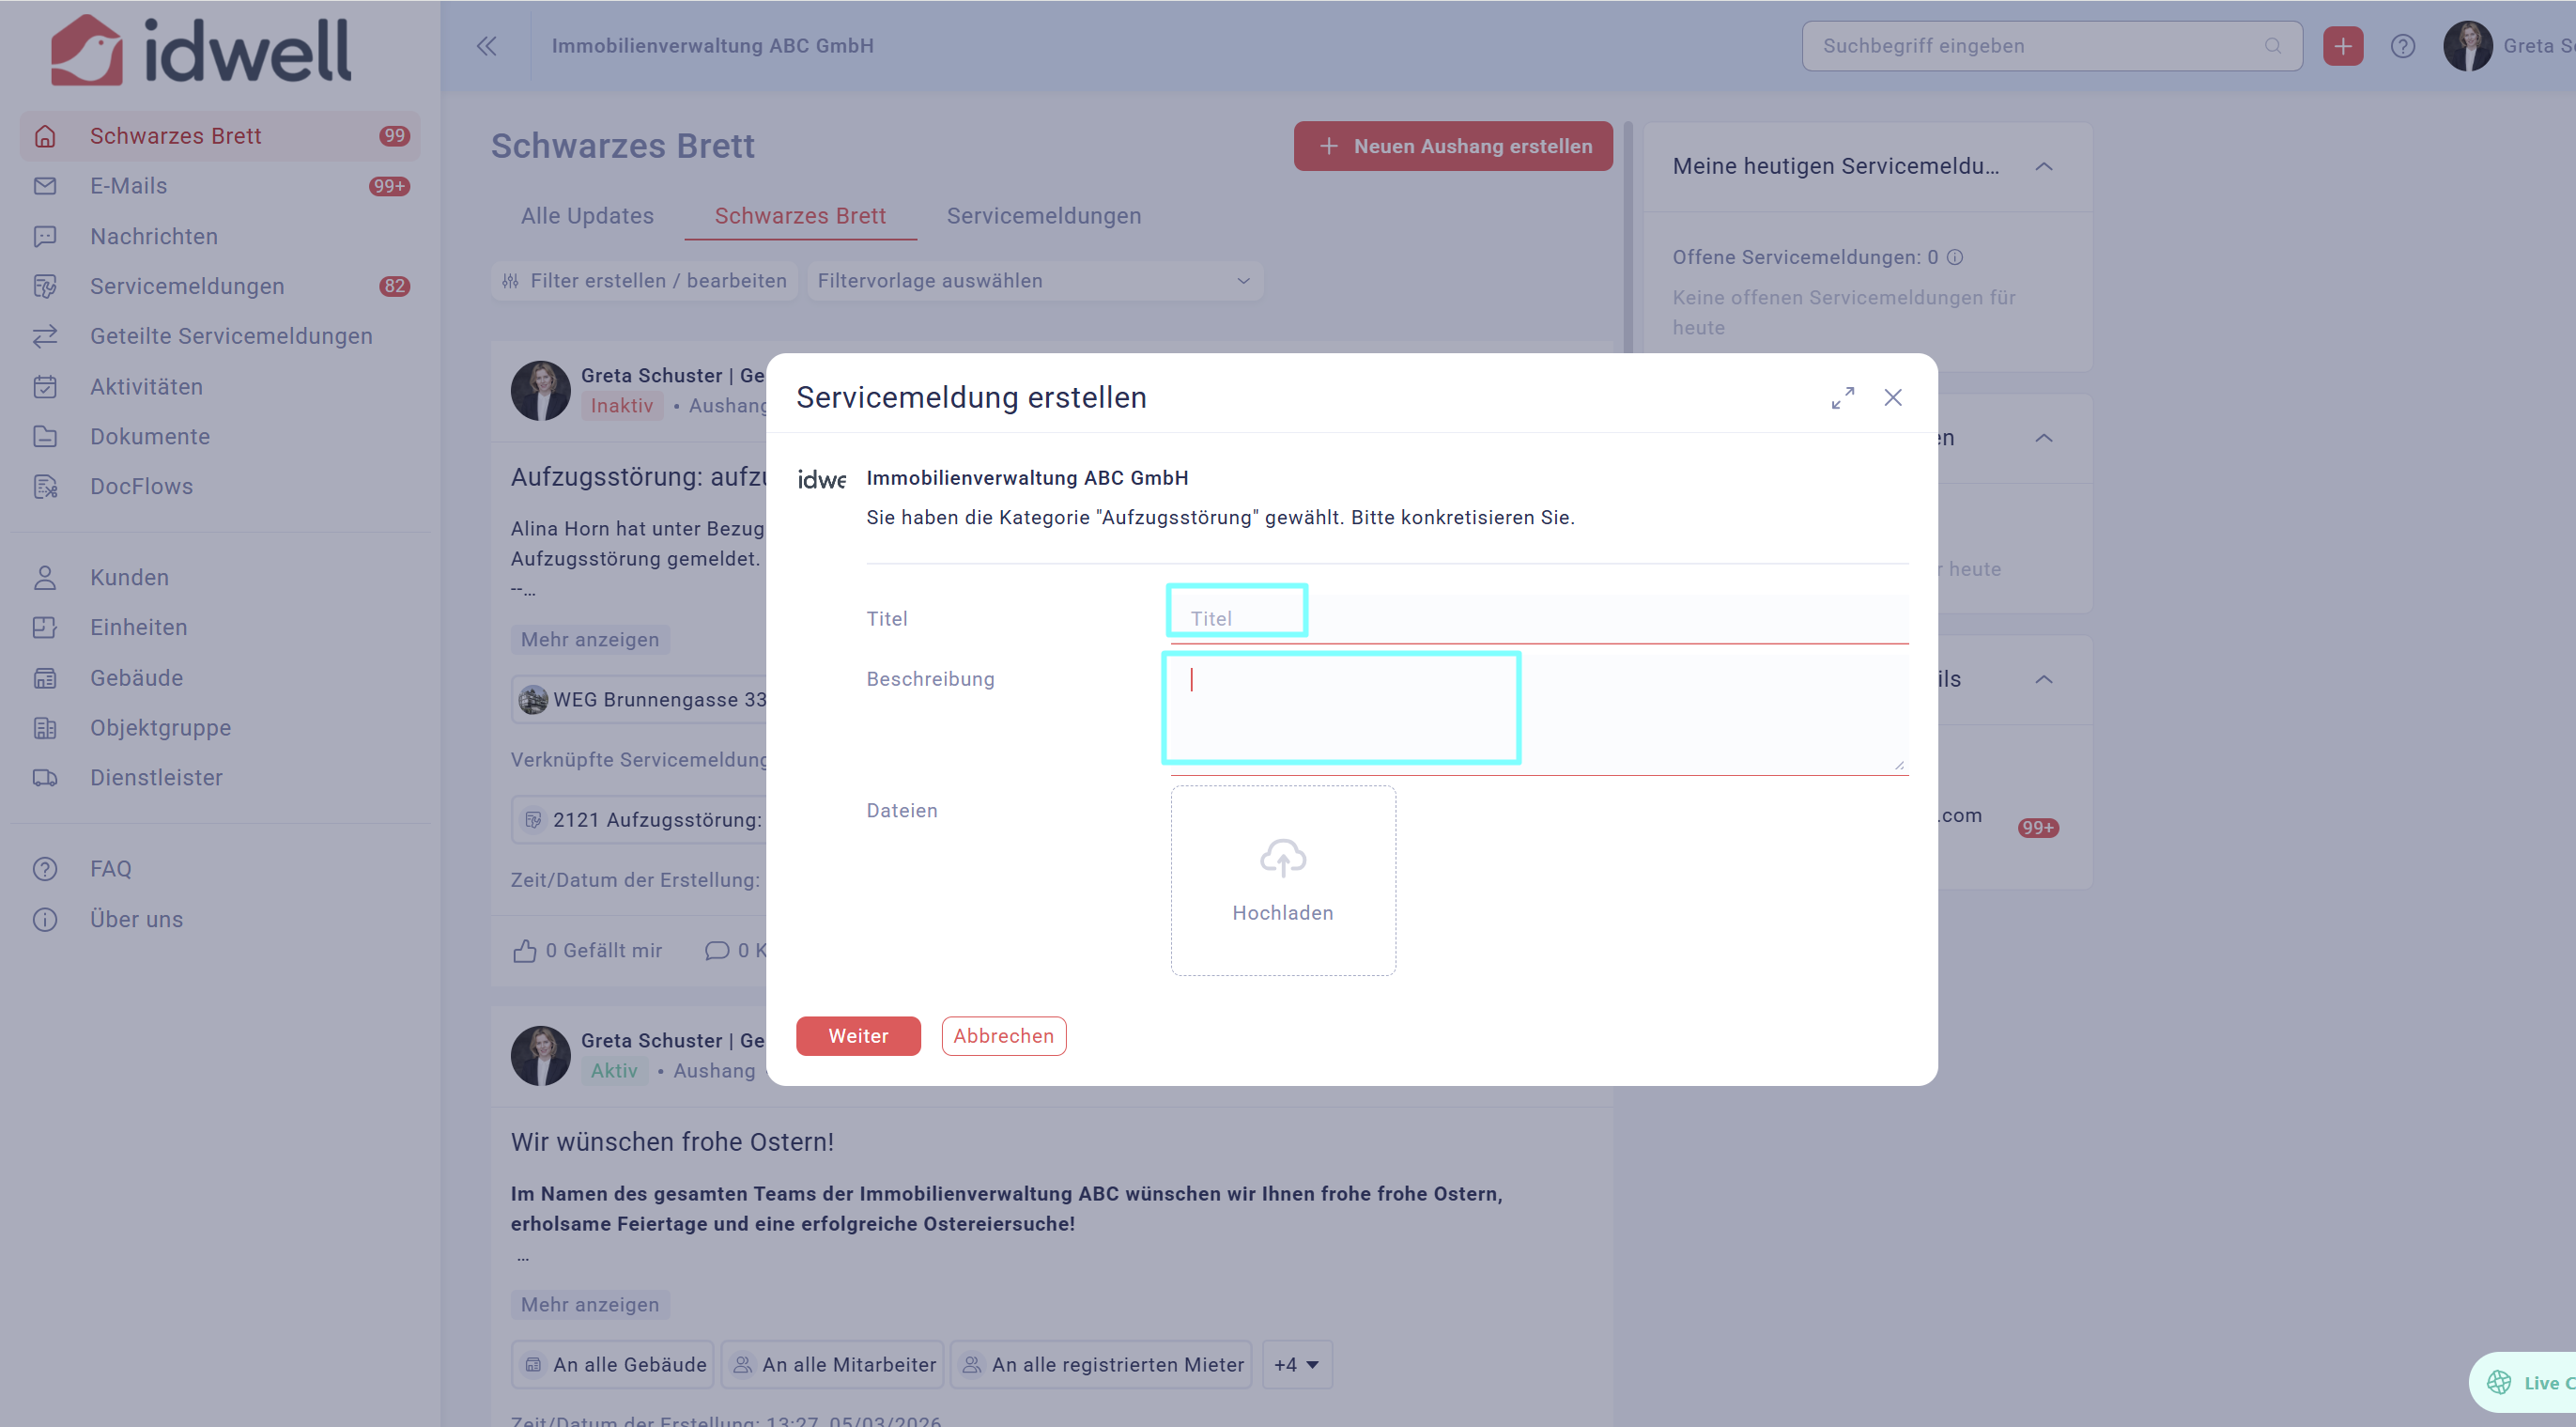This screenshot has height=1427, width=2576.
Task: Close the Servicemeldung erstellen dialog
Action: tap(1892, 398)
